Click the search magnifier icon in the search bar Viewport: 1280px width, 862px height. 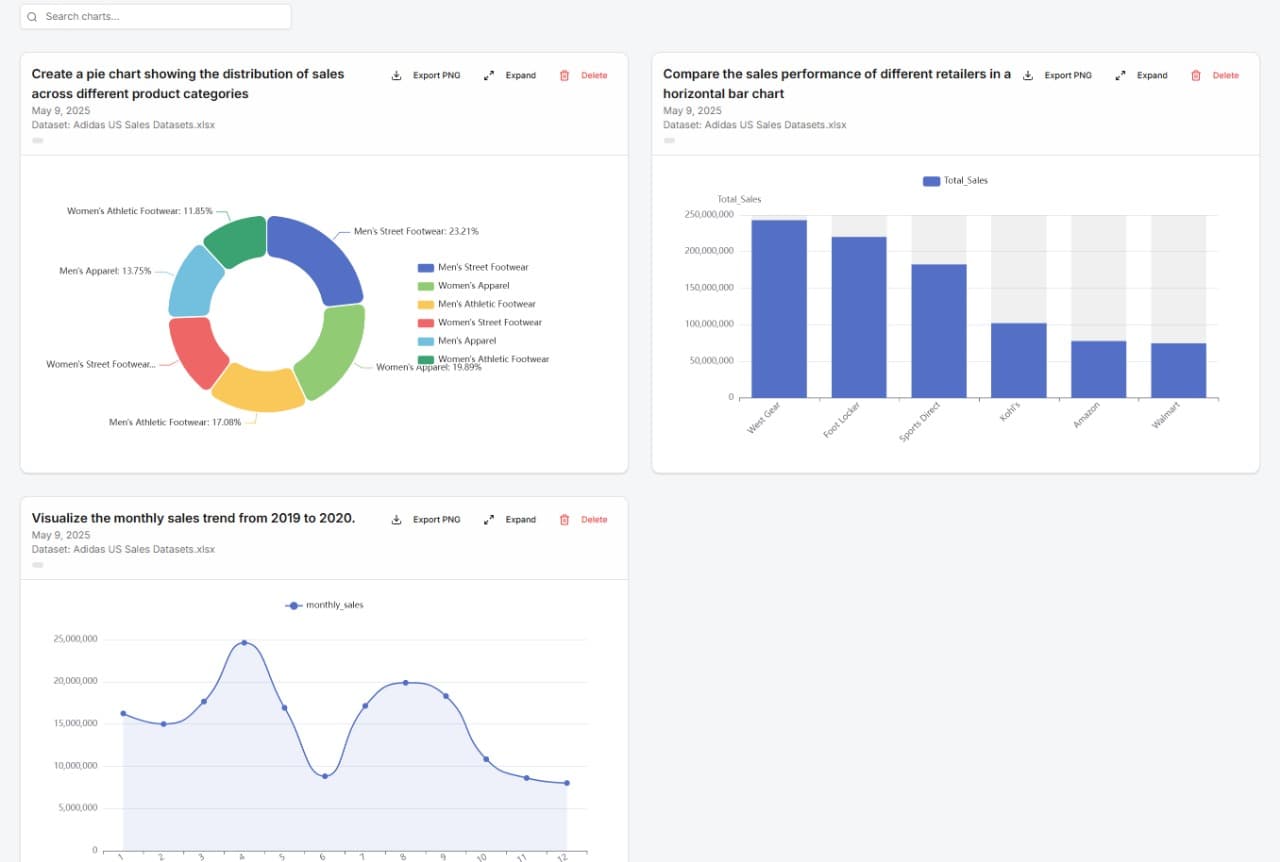click(31, 16)
